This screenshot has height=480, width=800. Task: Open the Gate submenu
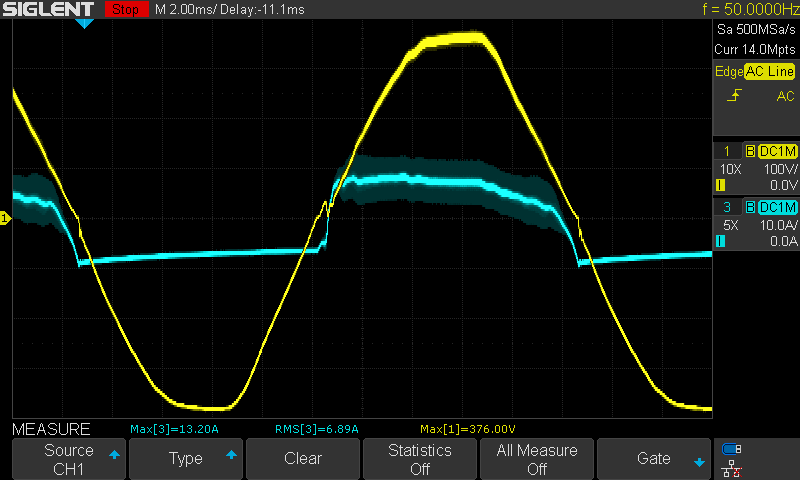pyautogui.click(x=654, y=459)
